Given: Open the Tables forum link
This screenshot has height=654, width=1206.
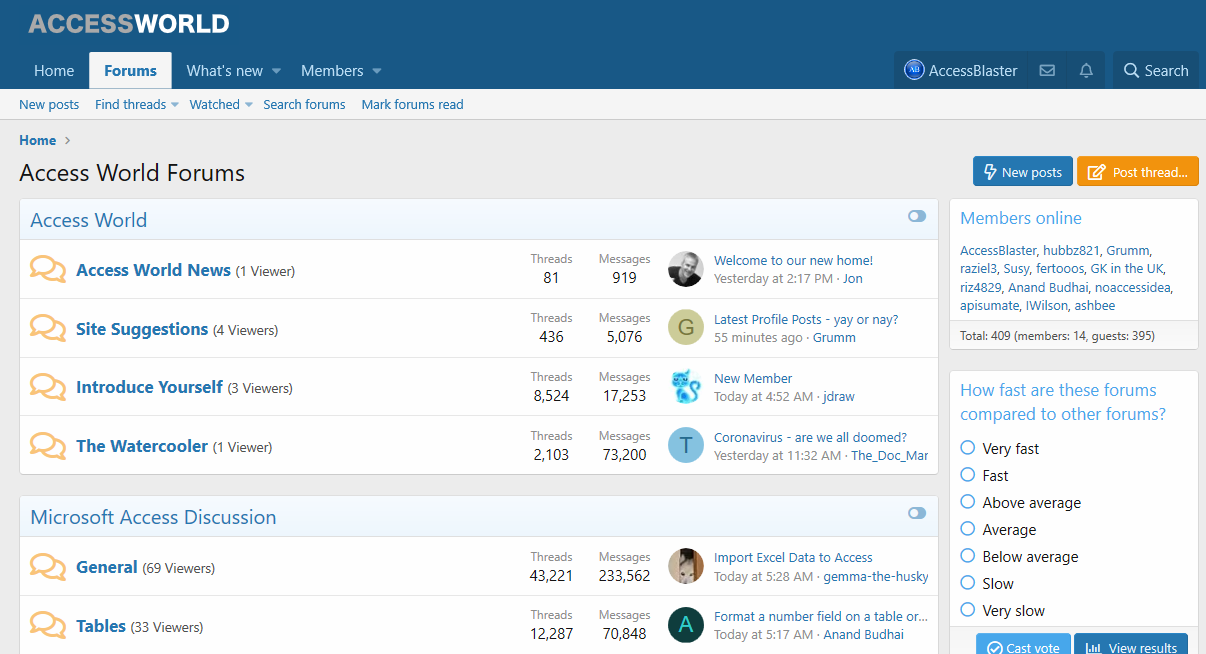Looking at the screenshot, I should pyautogui.click(x=101, y=626).
